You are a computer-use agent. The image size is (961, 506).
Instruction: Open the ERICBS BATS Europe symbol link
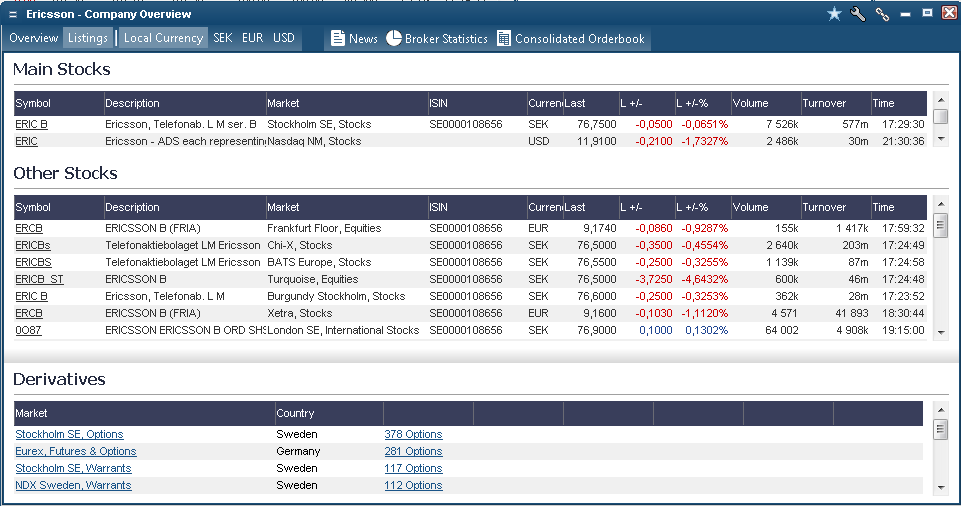tap(34, 262)
